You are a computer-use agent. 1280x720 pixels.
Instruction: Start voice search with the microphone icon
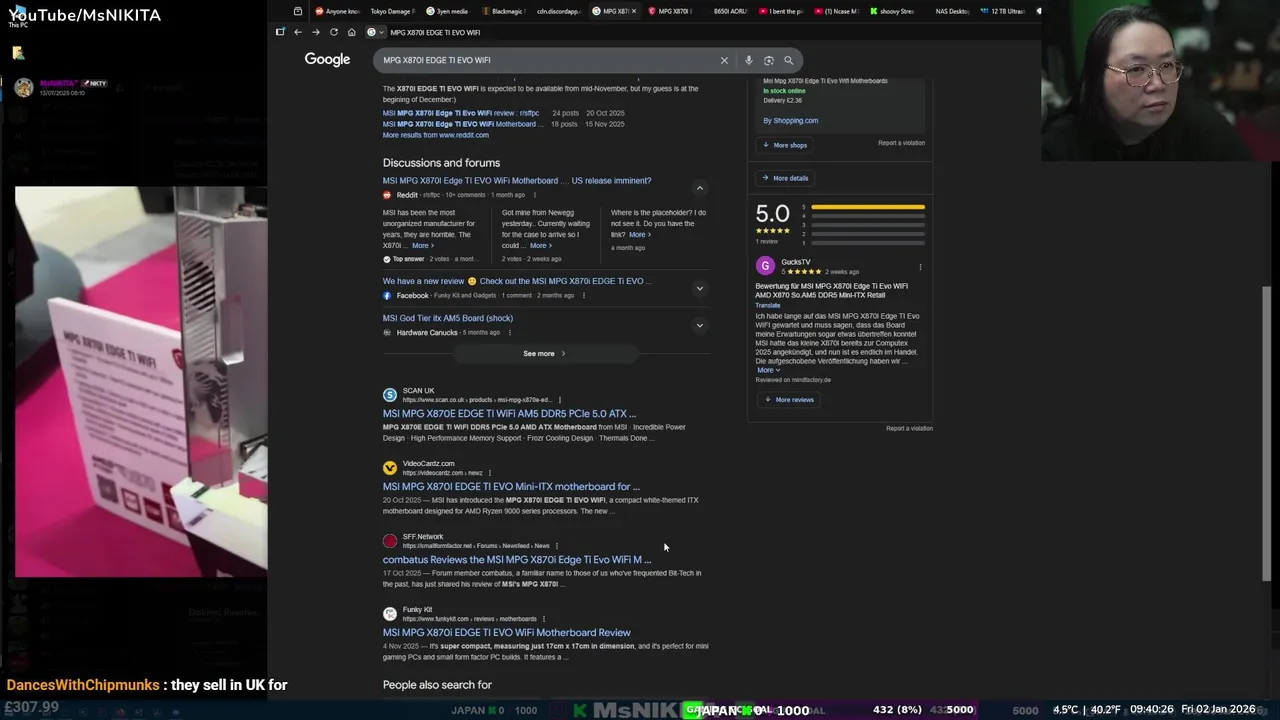point(748,60)
